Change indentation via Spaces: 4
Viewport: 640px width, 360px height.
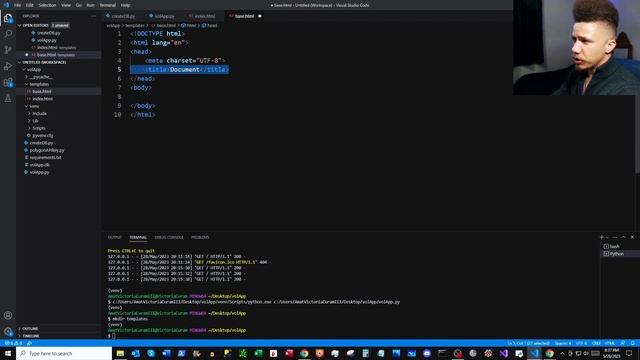tap(563, 343)
